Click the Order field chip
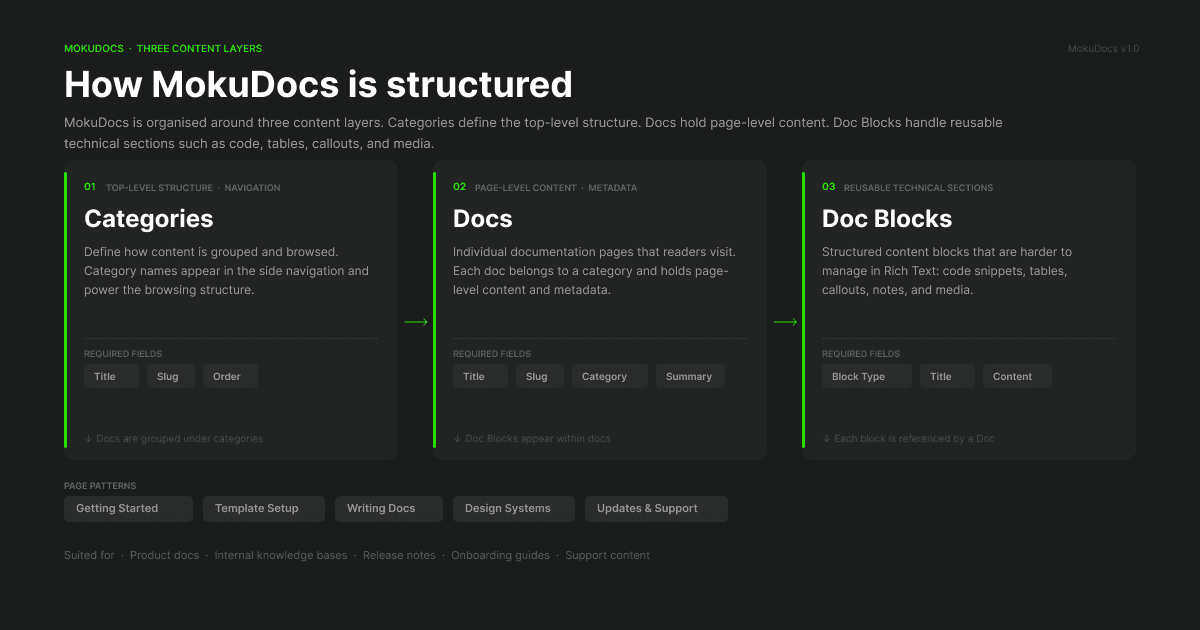 pyautogui.click(x=230, y=377)
